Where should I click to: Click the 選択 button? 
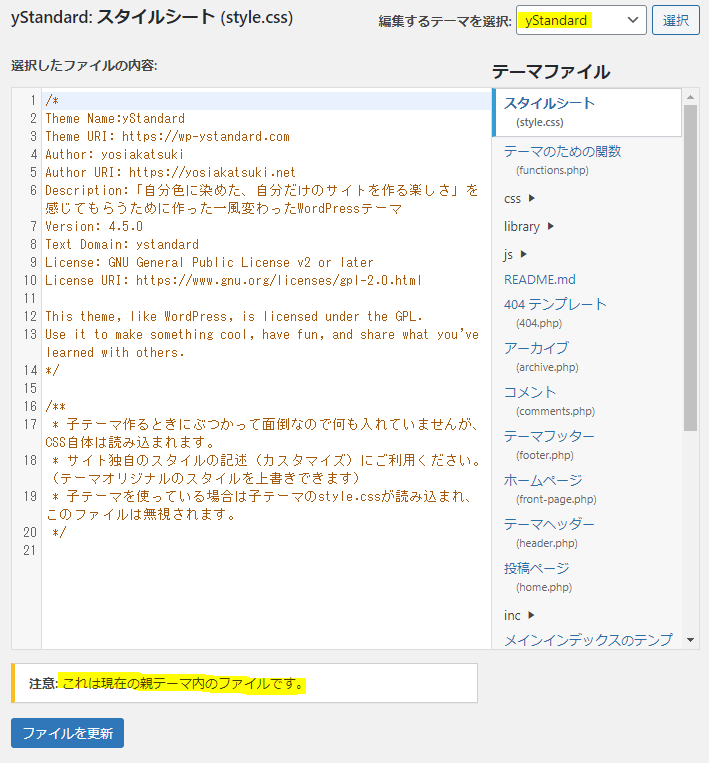675,20
